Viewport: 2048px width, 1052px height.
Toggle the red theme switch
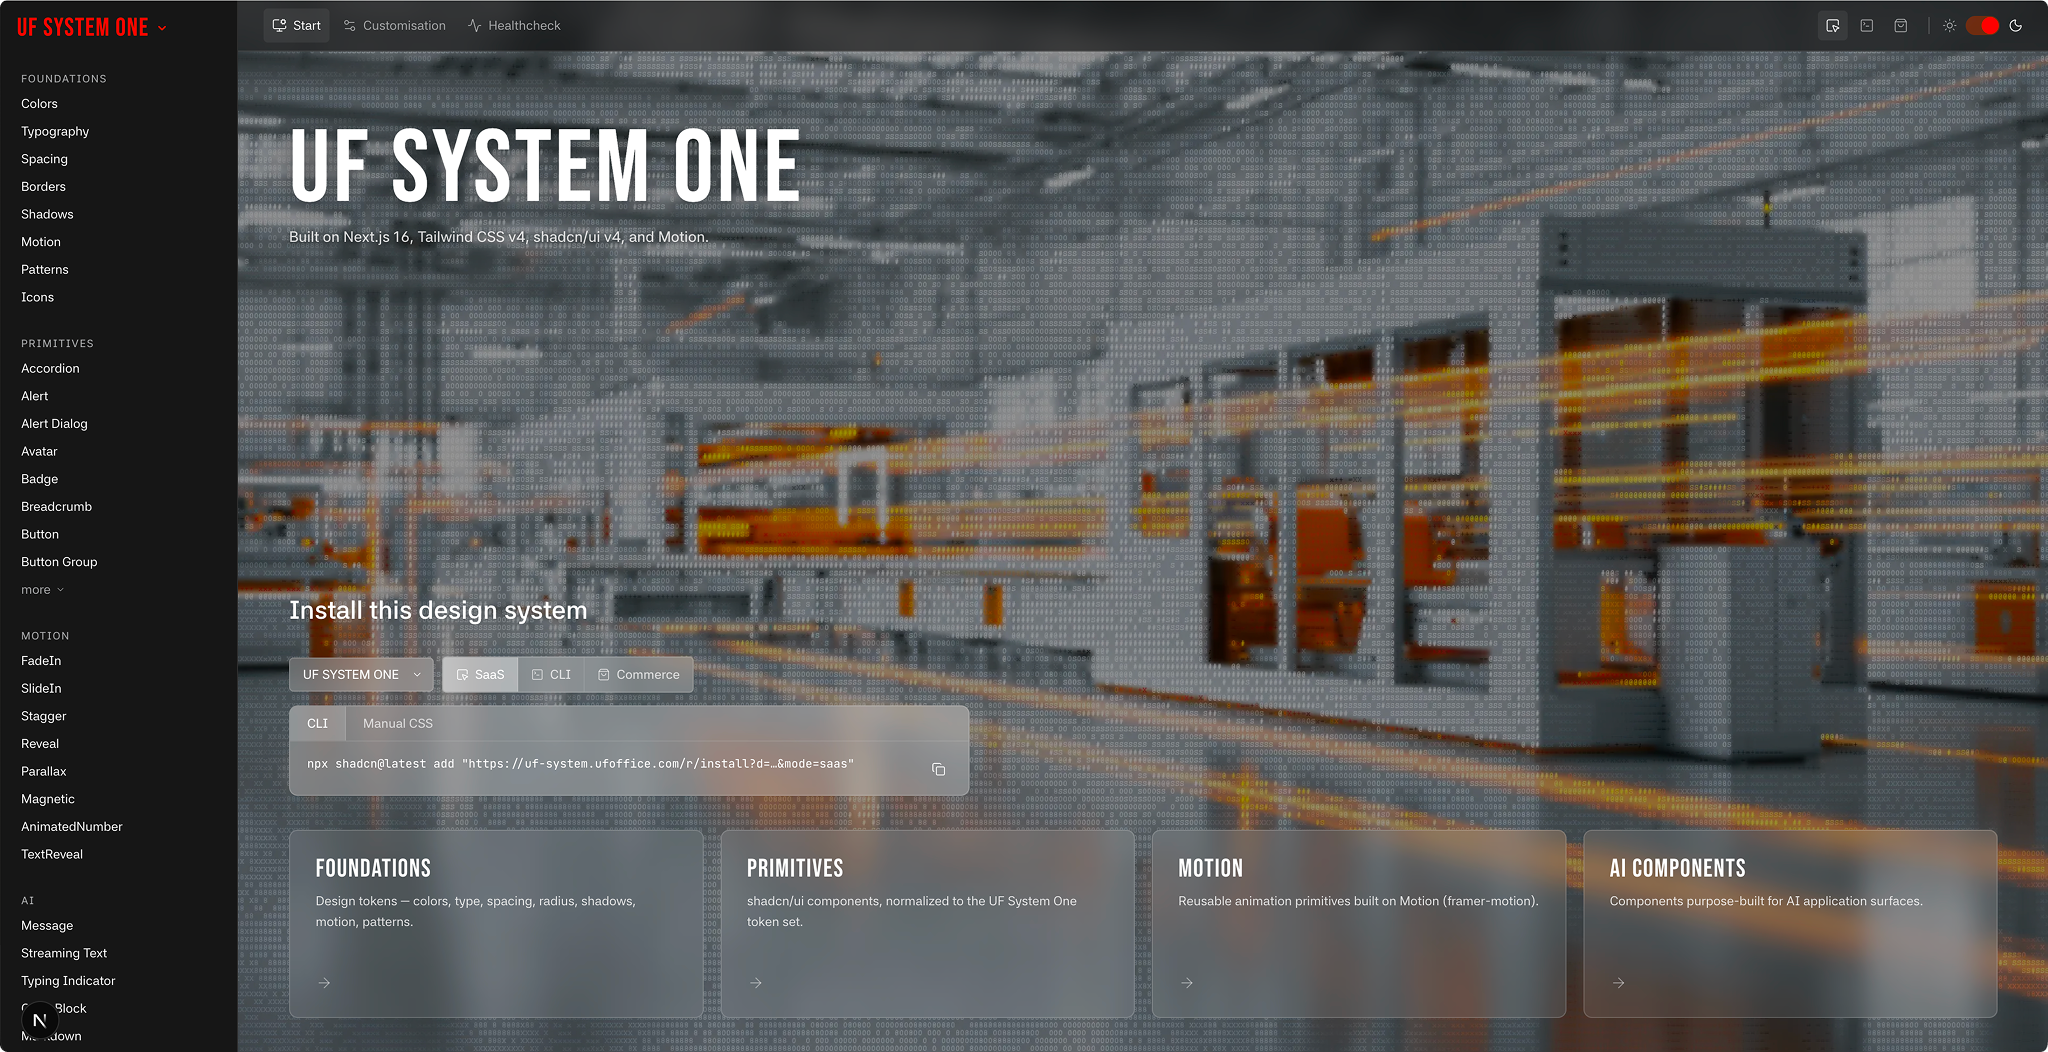[x=1982, y=26]
